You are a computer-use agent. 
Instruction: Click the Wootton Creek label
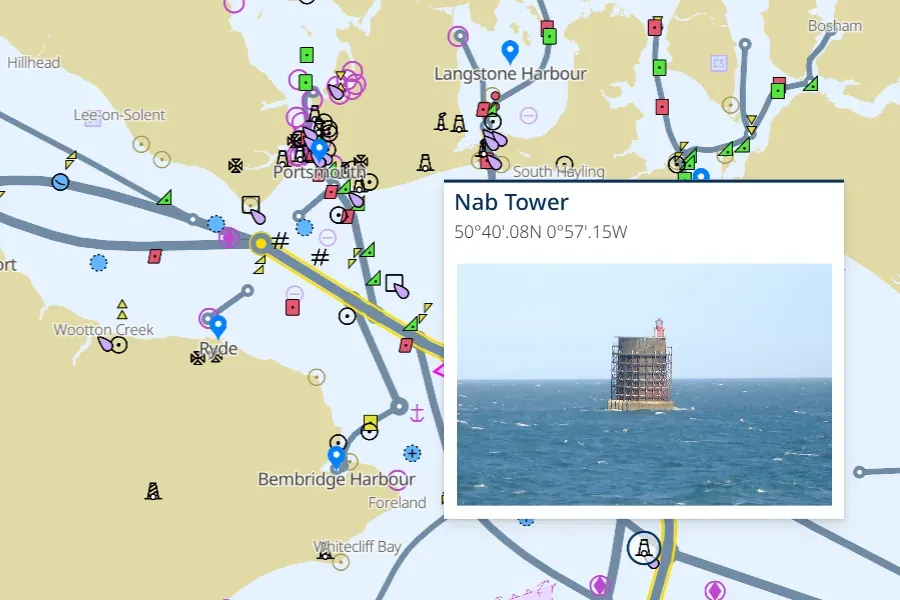[104, 330]
